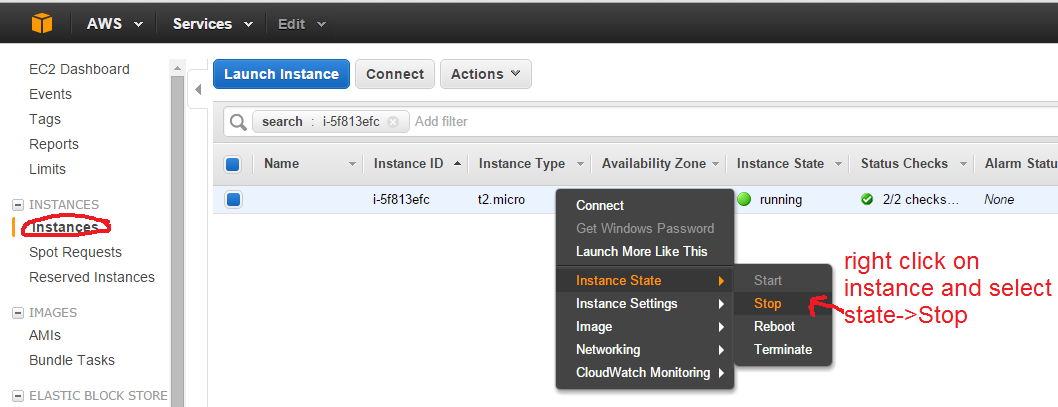
Task: Click the Launch Instance button
Action: point(281,74)
